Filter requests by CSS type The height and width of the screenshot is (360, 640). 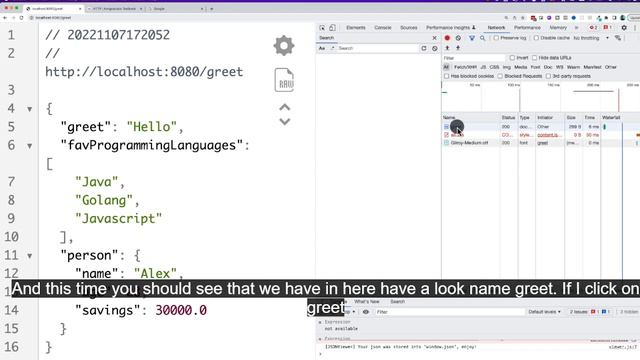point(494,67)
